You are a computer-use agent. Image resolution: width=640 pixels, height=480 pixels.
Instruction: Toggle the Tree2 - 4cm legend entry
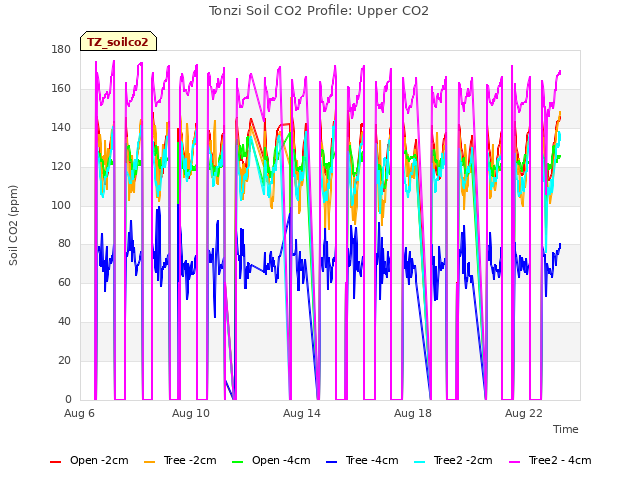coord(550,461)
